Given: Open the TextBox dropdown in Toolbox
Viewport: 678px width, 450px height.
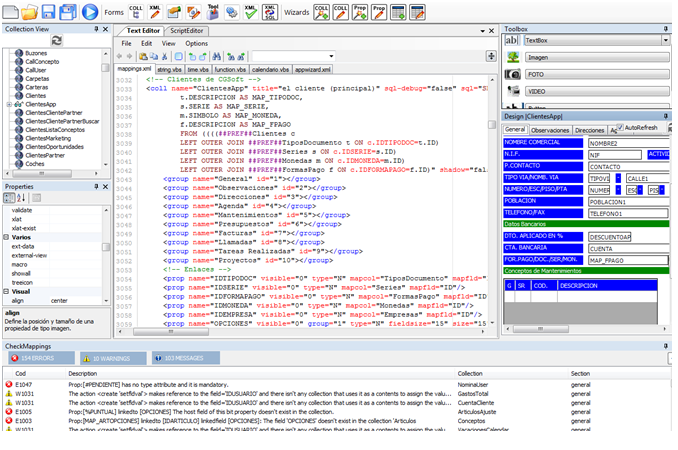Looking at the screenshot, I should [665, 40].
